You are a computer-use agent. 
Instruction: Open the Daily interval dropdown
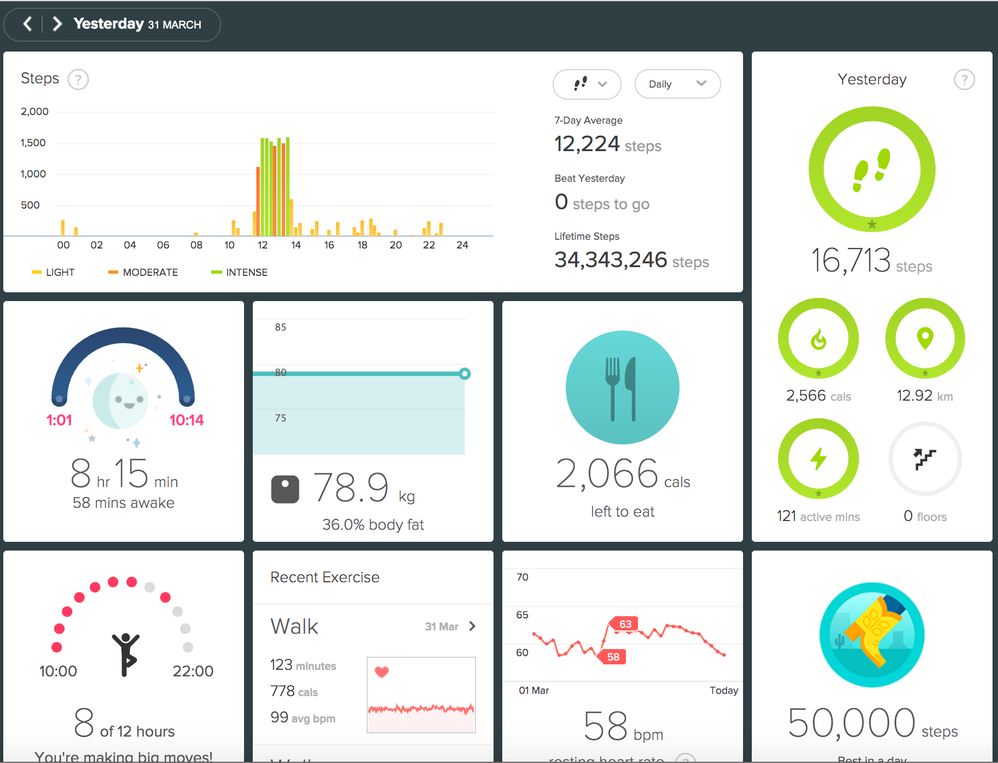pos(677,84)
